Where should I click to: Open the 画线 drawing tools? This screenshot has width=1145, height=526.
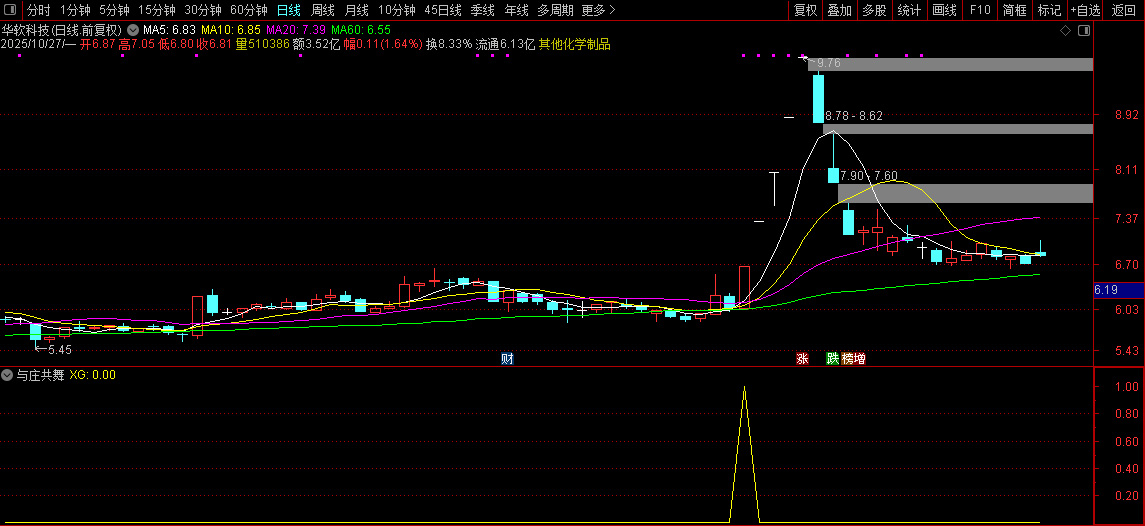(945, 10)
